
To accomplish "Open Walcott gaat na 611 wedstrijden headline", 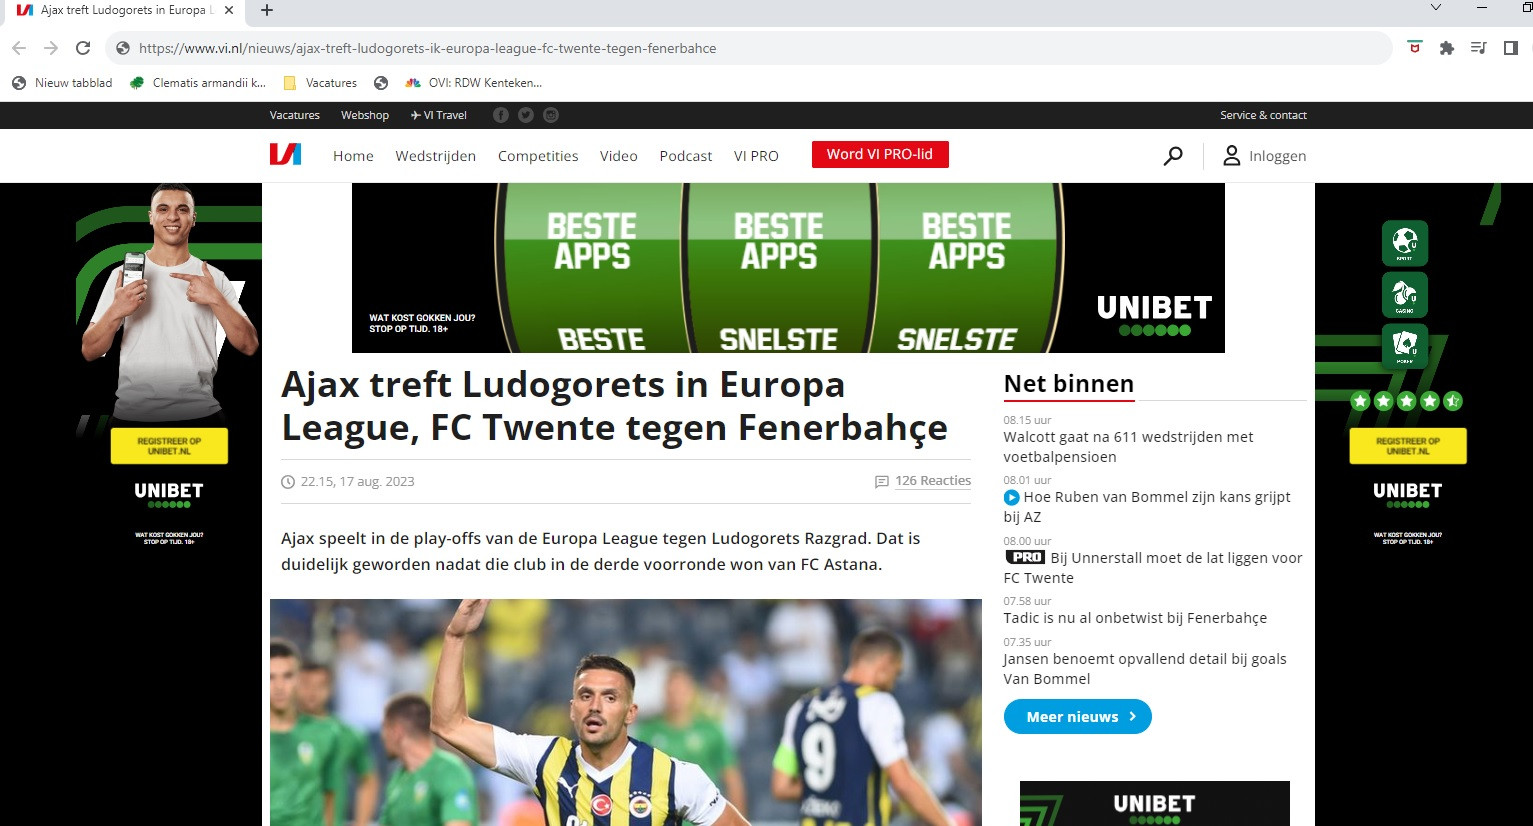I will point(1128,447).
